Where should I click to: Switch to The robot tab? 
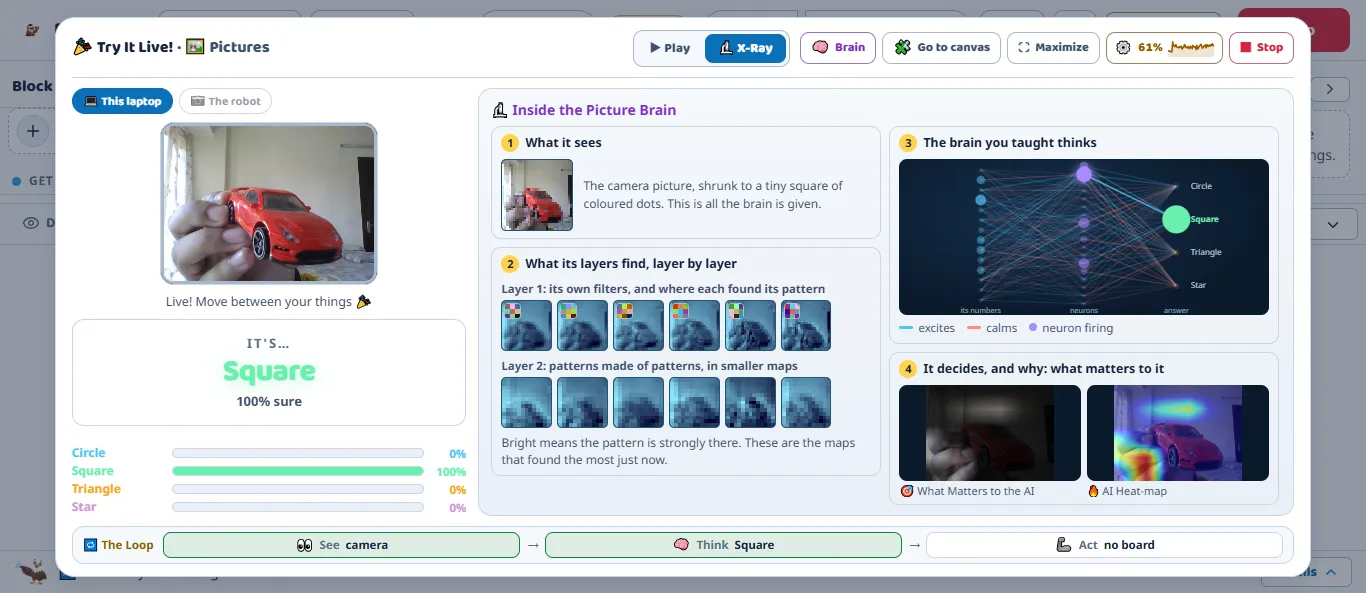(225, 101)
